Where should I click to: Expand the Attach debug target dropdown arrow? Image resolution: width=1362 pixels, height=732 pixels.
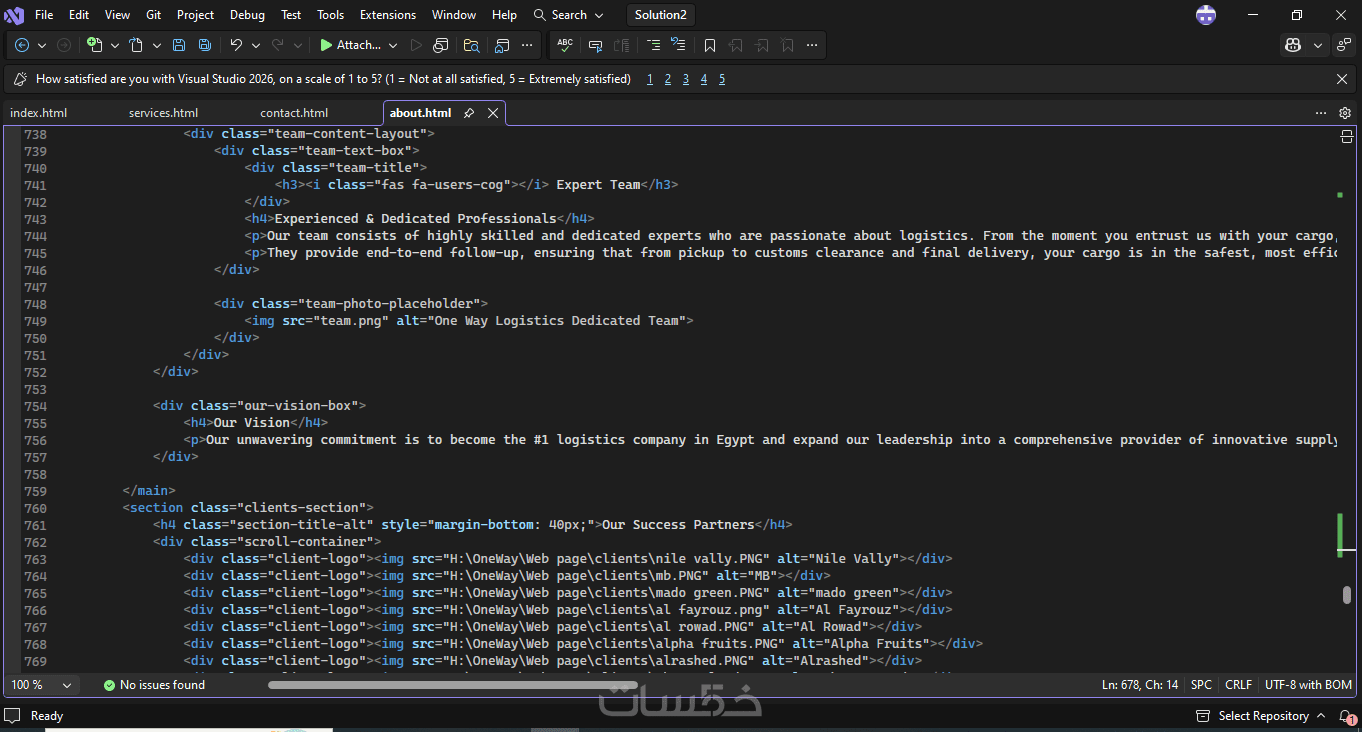[393, 45]
